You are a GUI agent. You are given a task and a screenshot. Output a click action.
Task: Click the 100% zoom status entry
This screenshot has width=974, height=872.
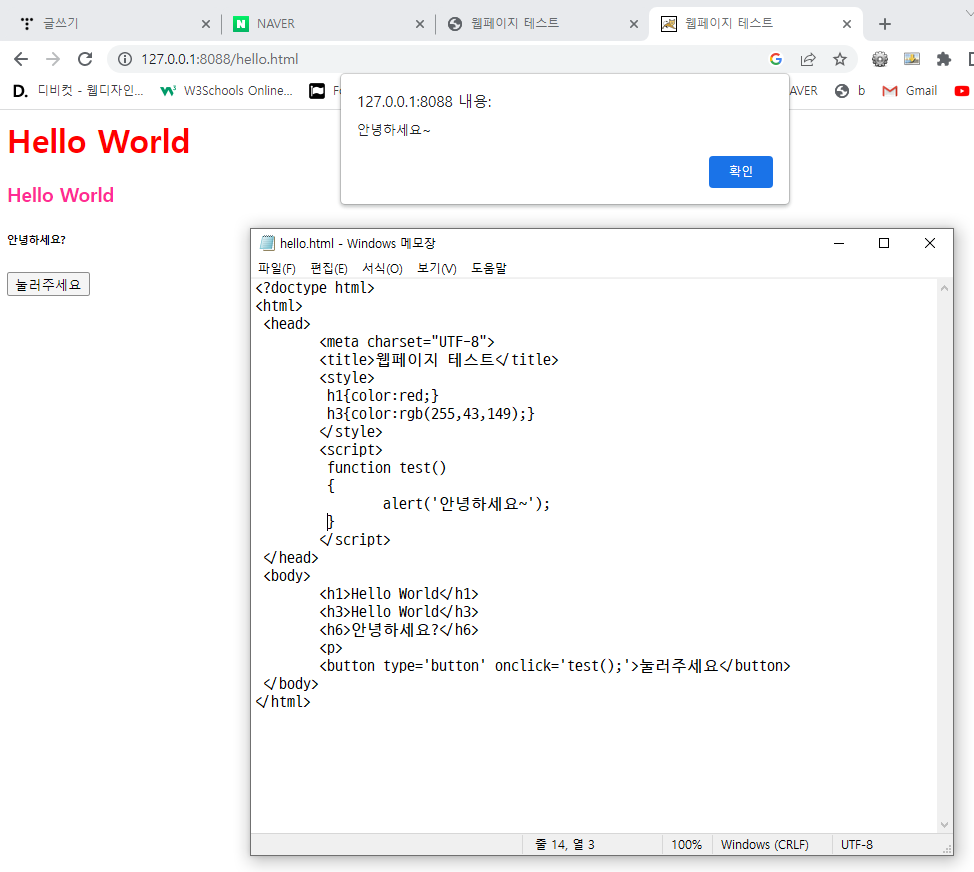(686, 845)
